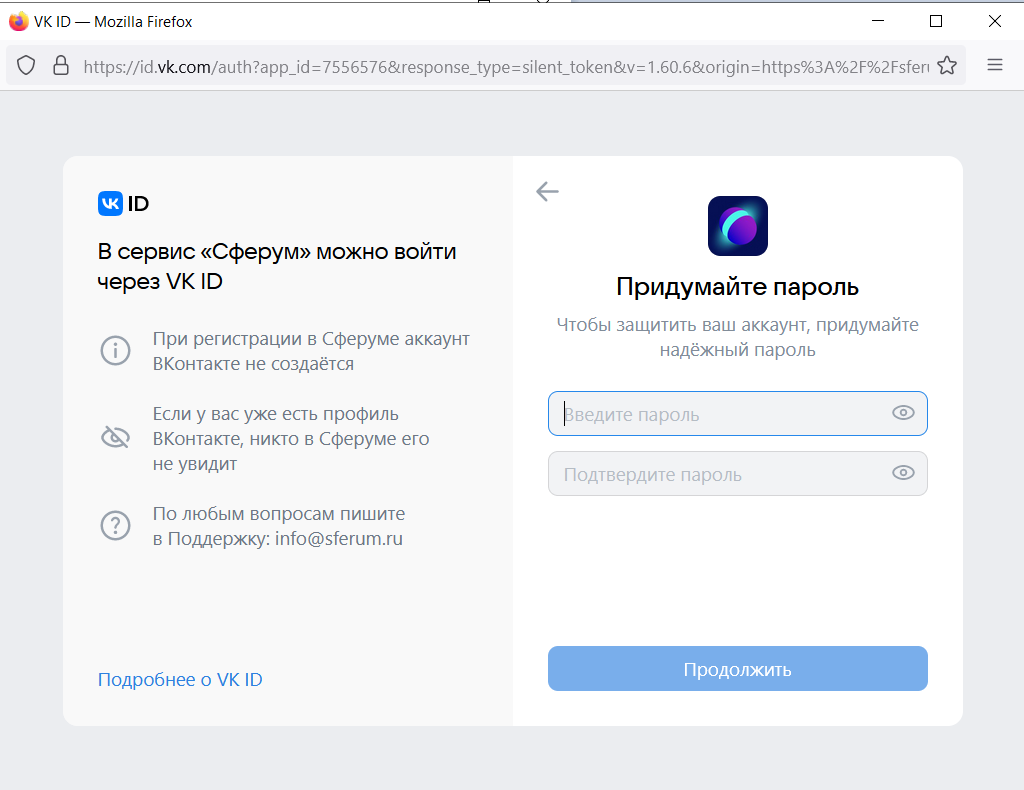Viewport: 1024px width, 790px height.
Task: Maximize the Firefox window
Action: click(x=936, y=21)
